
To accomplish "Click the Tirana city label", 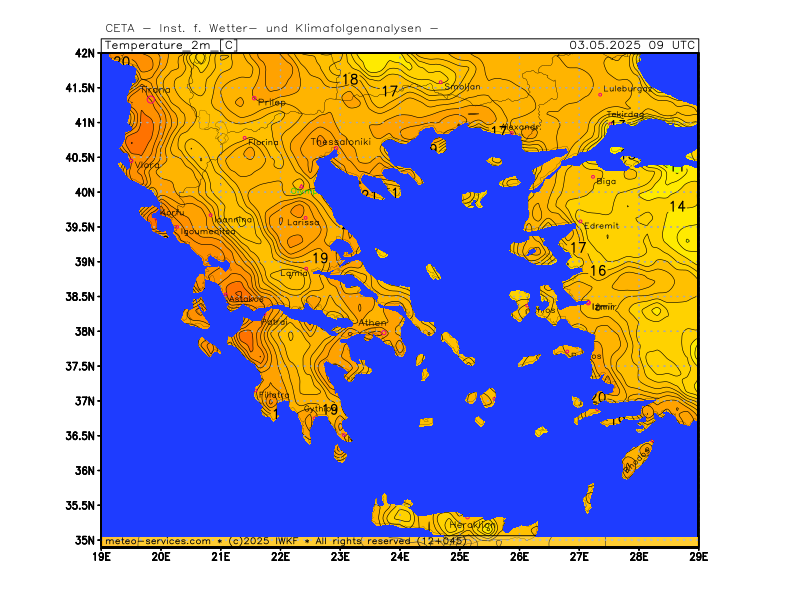I will (156, 90).
